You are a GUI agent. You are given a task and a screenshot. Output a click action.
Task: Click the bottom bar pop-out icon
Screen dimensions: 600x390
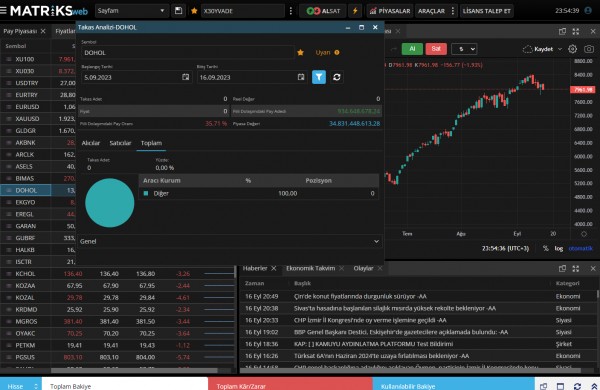point(543,386)
